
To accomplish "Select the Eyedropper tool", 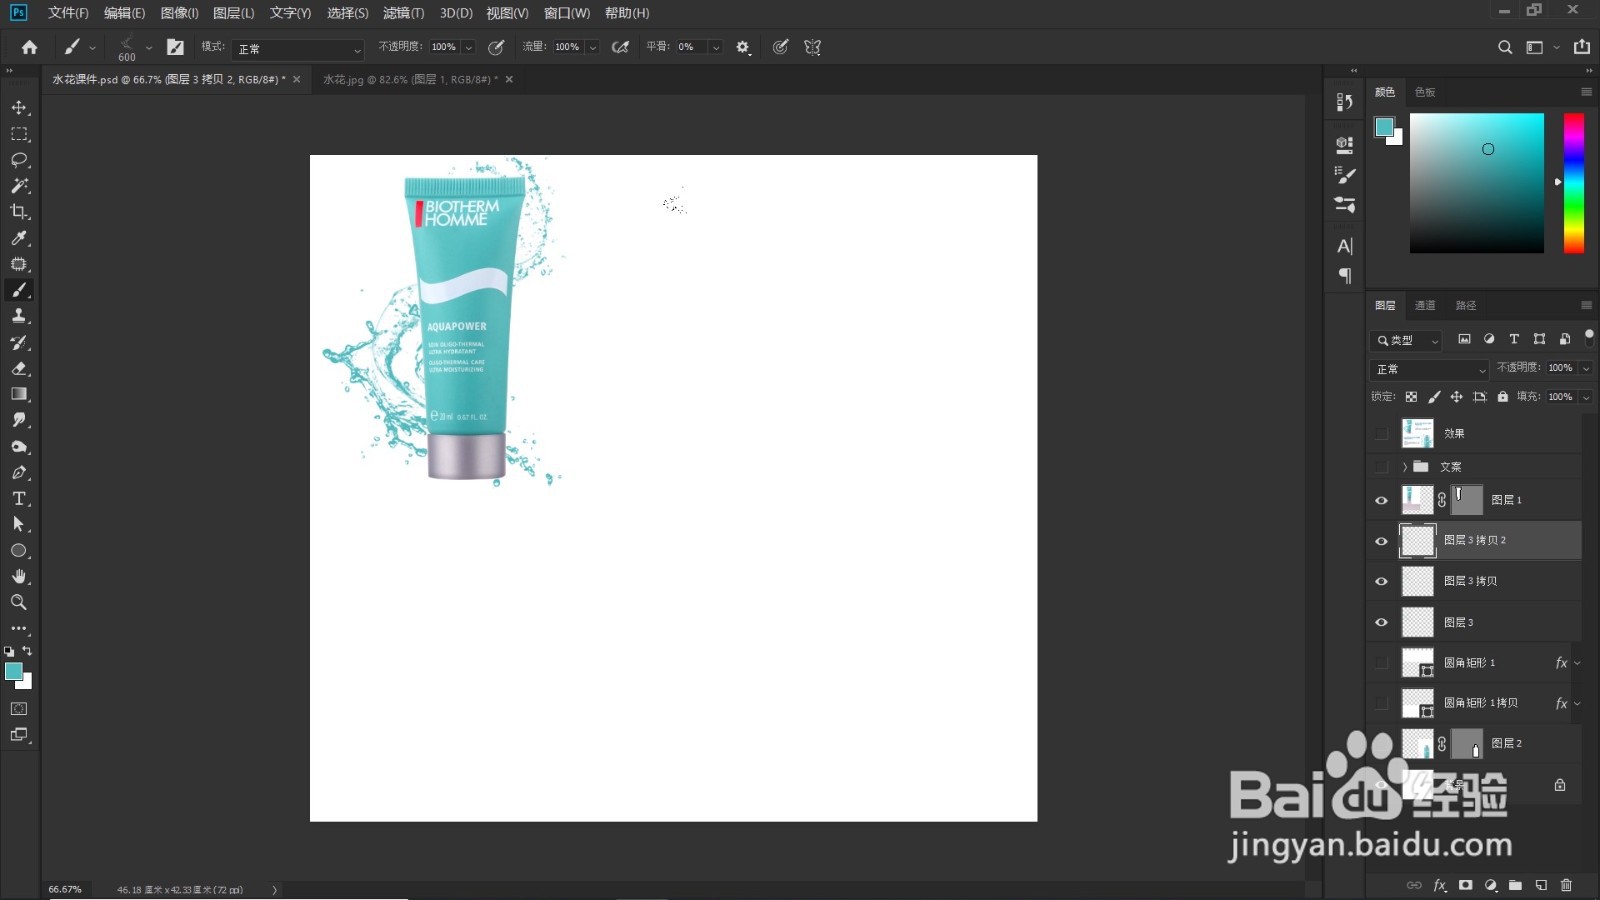I will (19, 238).
